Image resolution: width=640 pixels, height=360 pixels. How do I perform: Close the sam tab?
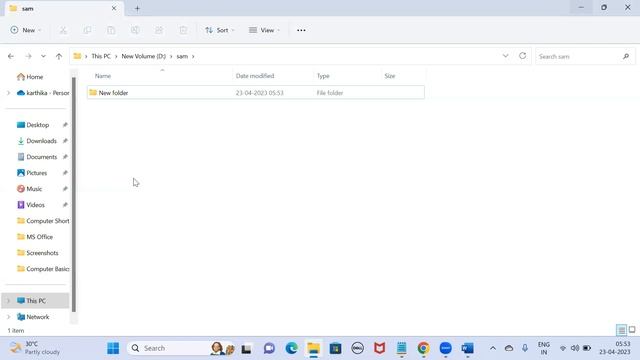114,8
